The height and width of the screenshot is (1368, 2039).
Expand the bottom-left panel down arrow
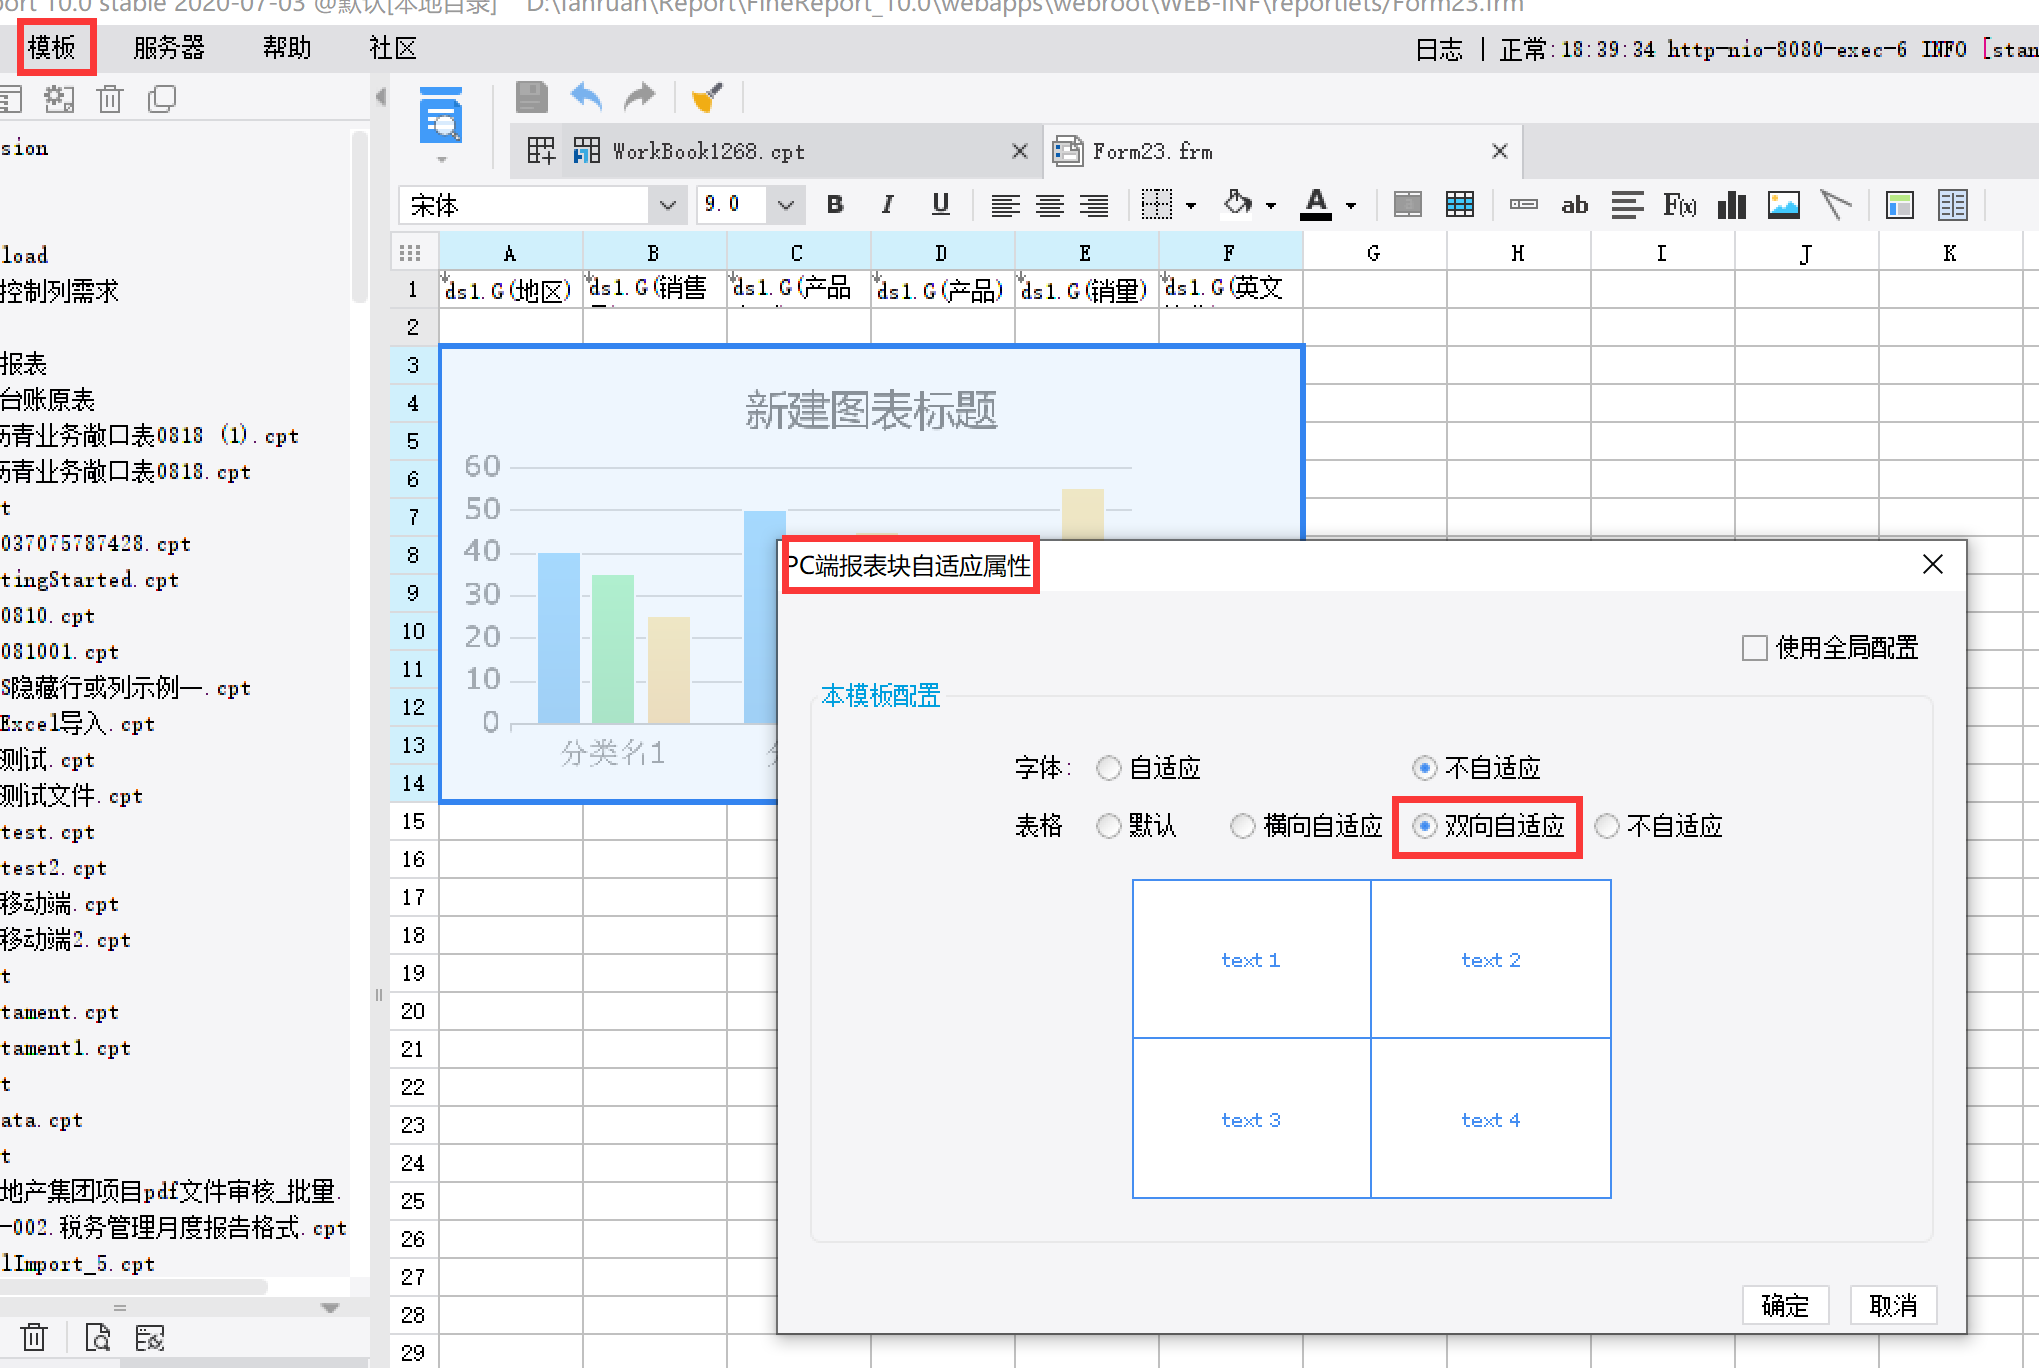pos(330,1307)
